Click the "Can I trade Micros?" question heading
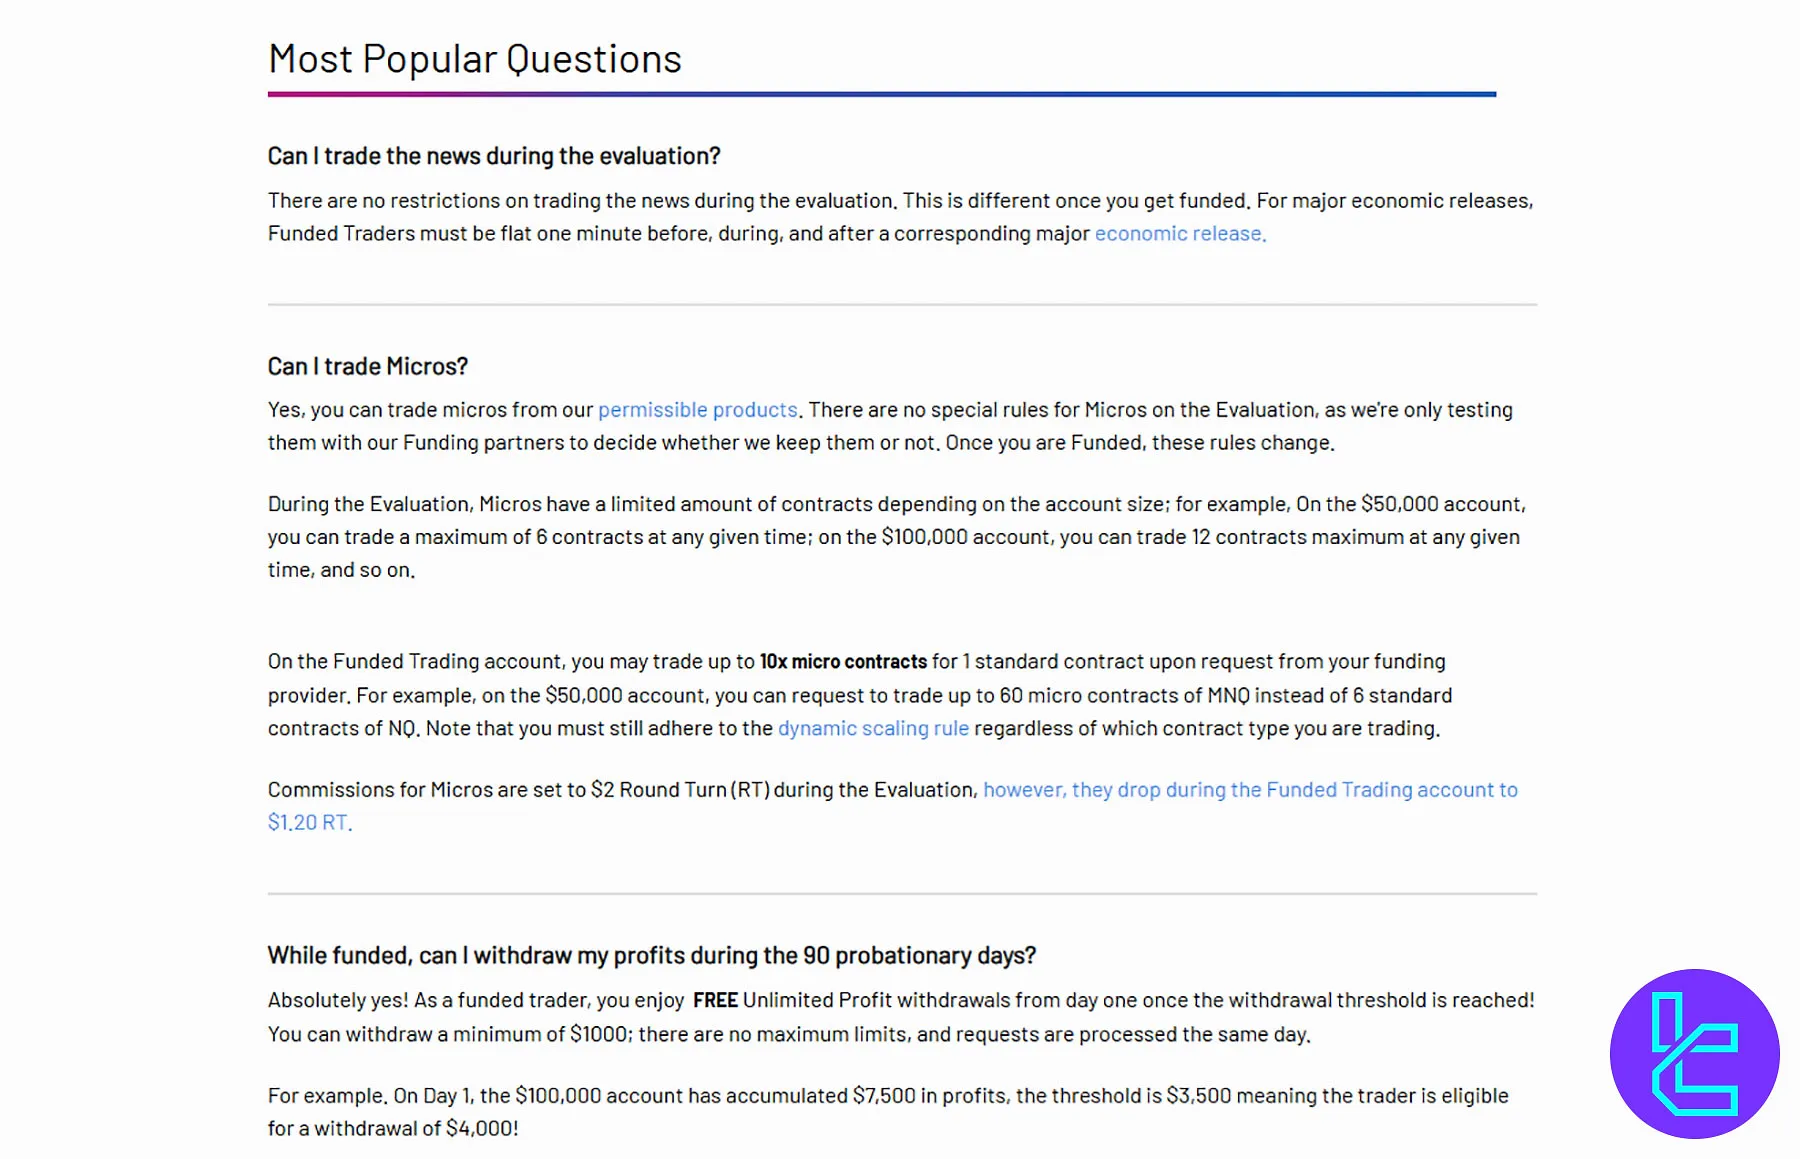The width and height of the screenshot is (1800, 1159). tap(368, 367)
